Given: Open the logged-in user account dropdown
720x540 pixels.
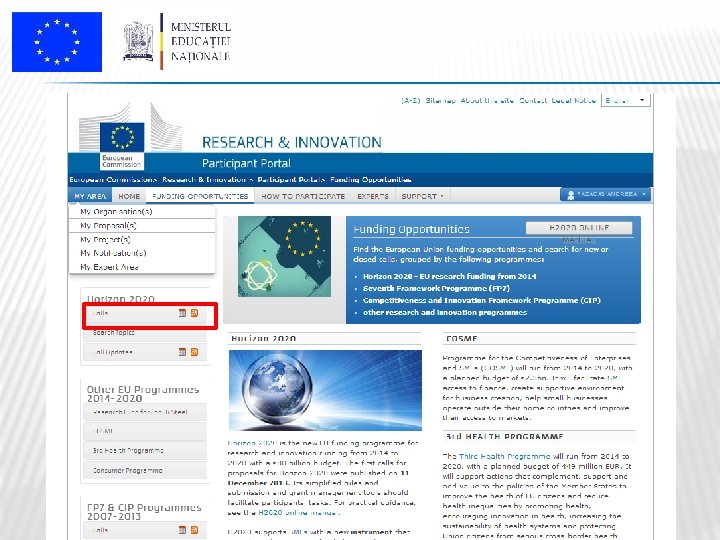Looking at the screenshot, I should [605, 195].
